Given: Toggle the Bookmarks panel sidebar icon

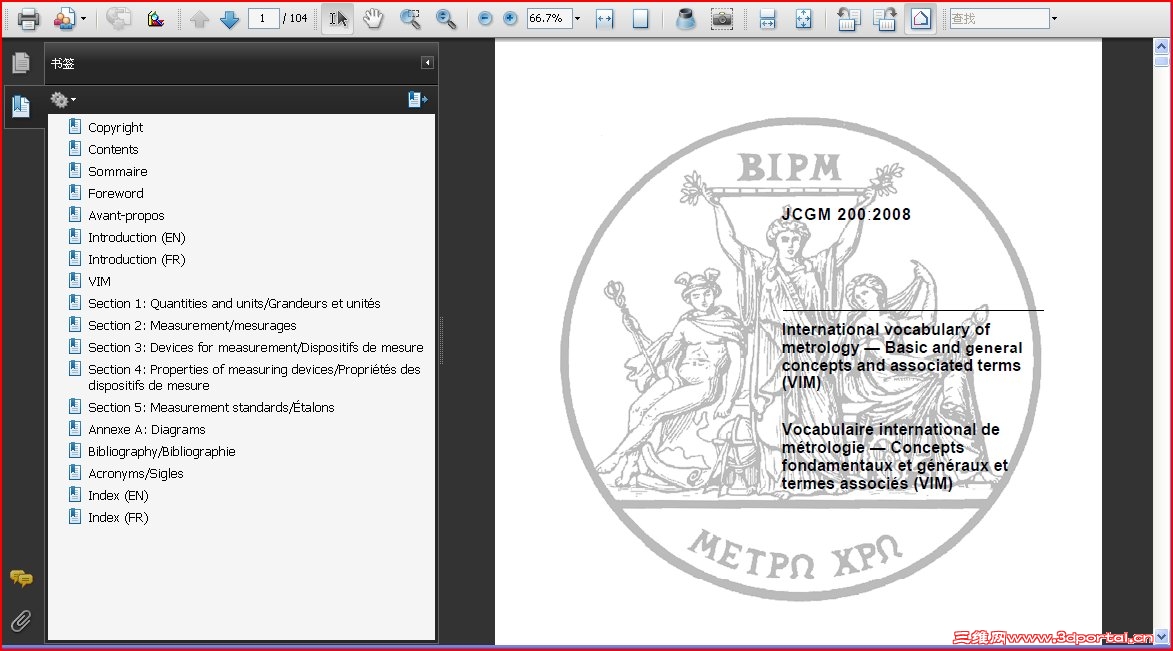Looking at the screenshot, I should pos(21,106).
